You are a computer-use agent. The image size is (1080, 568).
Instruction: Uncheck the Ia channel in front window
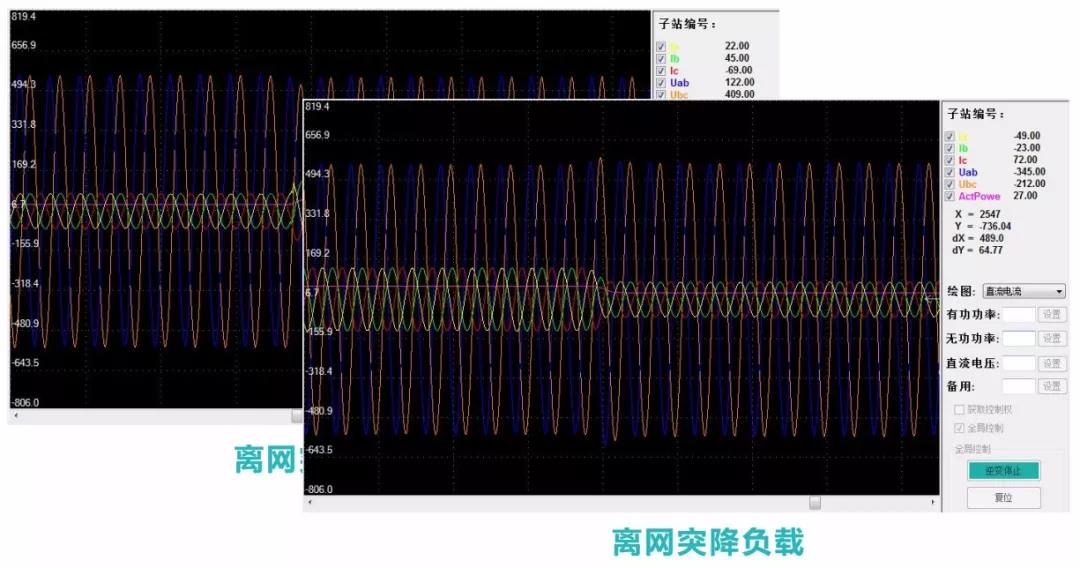950,136
